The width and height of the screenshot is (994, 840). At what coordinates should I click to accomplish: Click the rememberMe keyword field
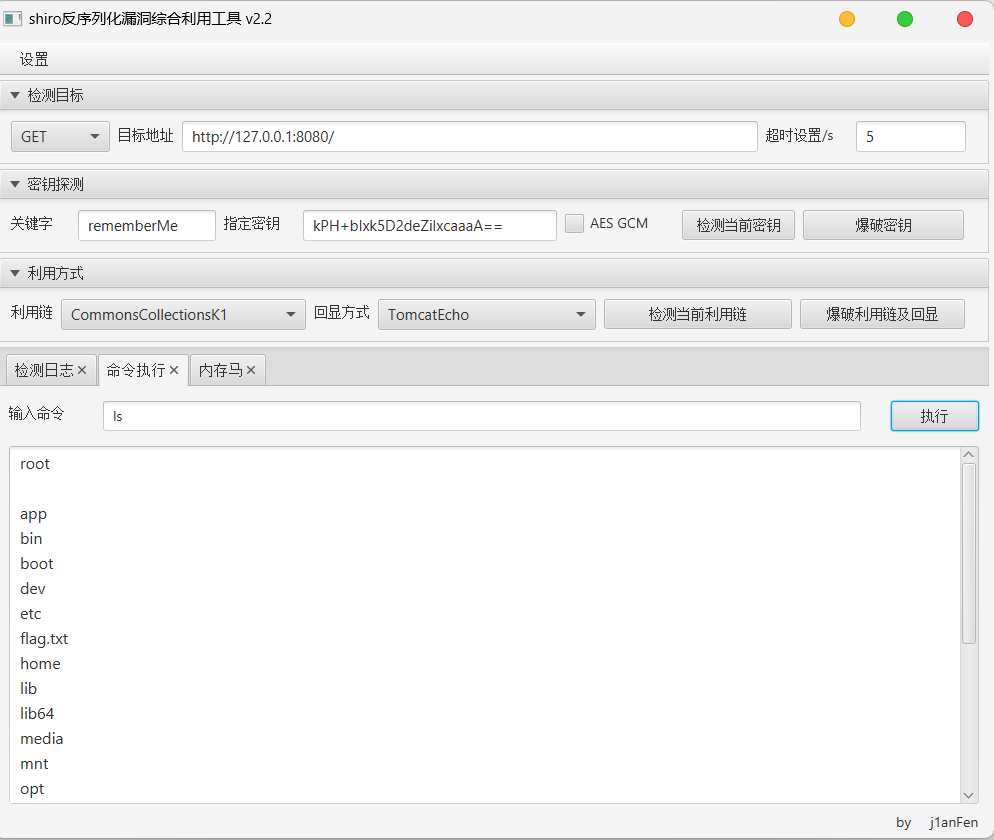point(147,226)
